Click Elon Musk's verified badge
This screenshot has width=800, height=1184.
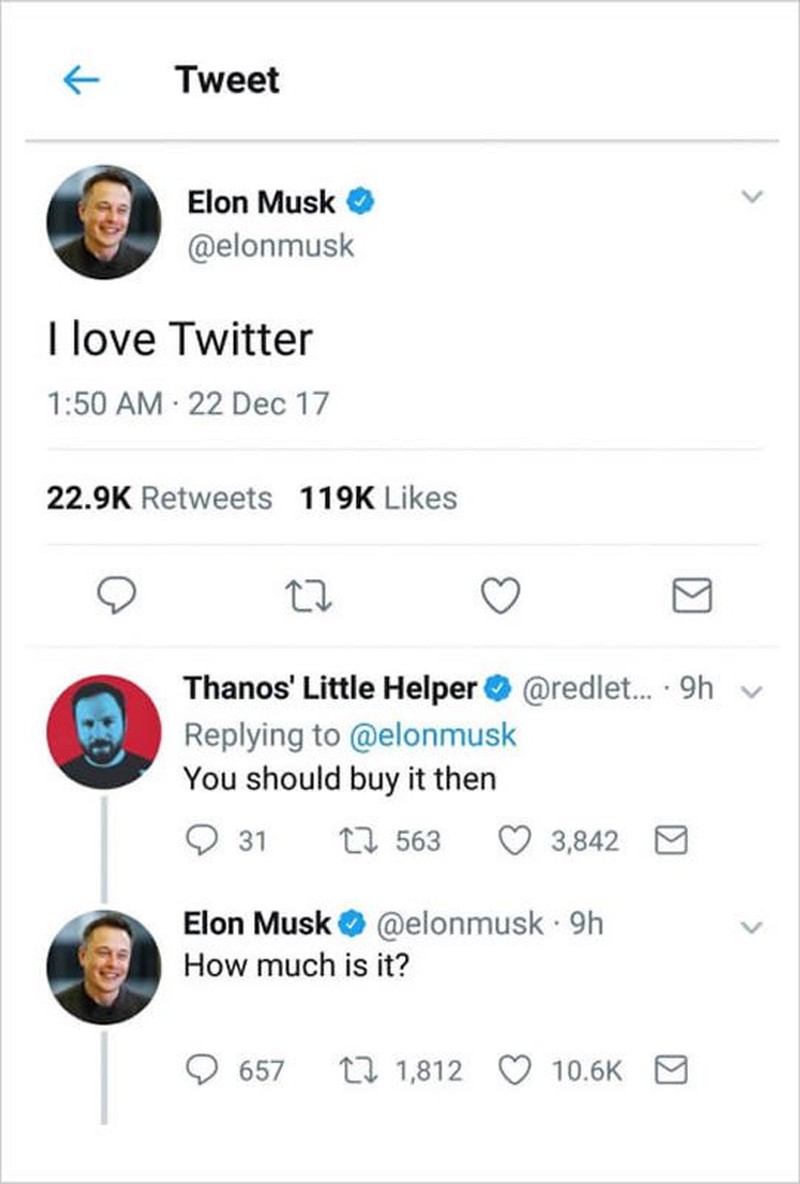[x=358, y=201]
